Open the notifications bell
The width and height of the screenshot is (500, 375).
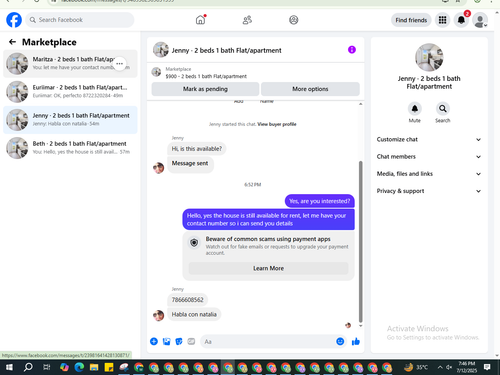coord(461,20)
